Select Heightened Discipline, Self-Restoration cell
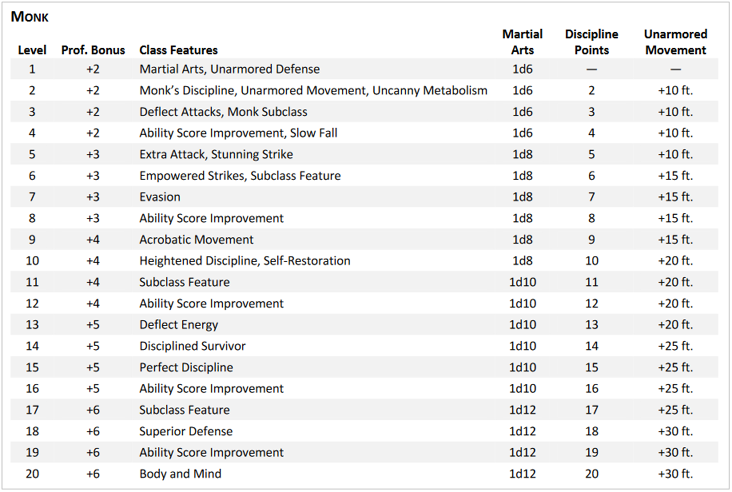The width and height of the screenshot is (732, 492). point(244,261)
